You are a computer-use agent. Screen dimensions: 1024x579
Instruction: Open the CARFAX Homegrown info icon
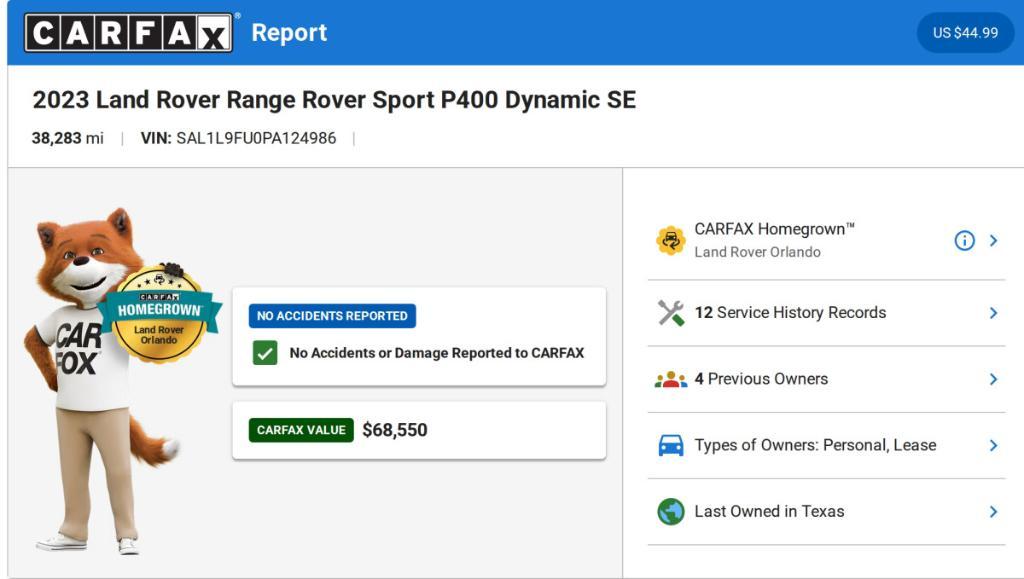pos(965,240)
